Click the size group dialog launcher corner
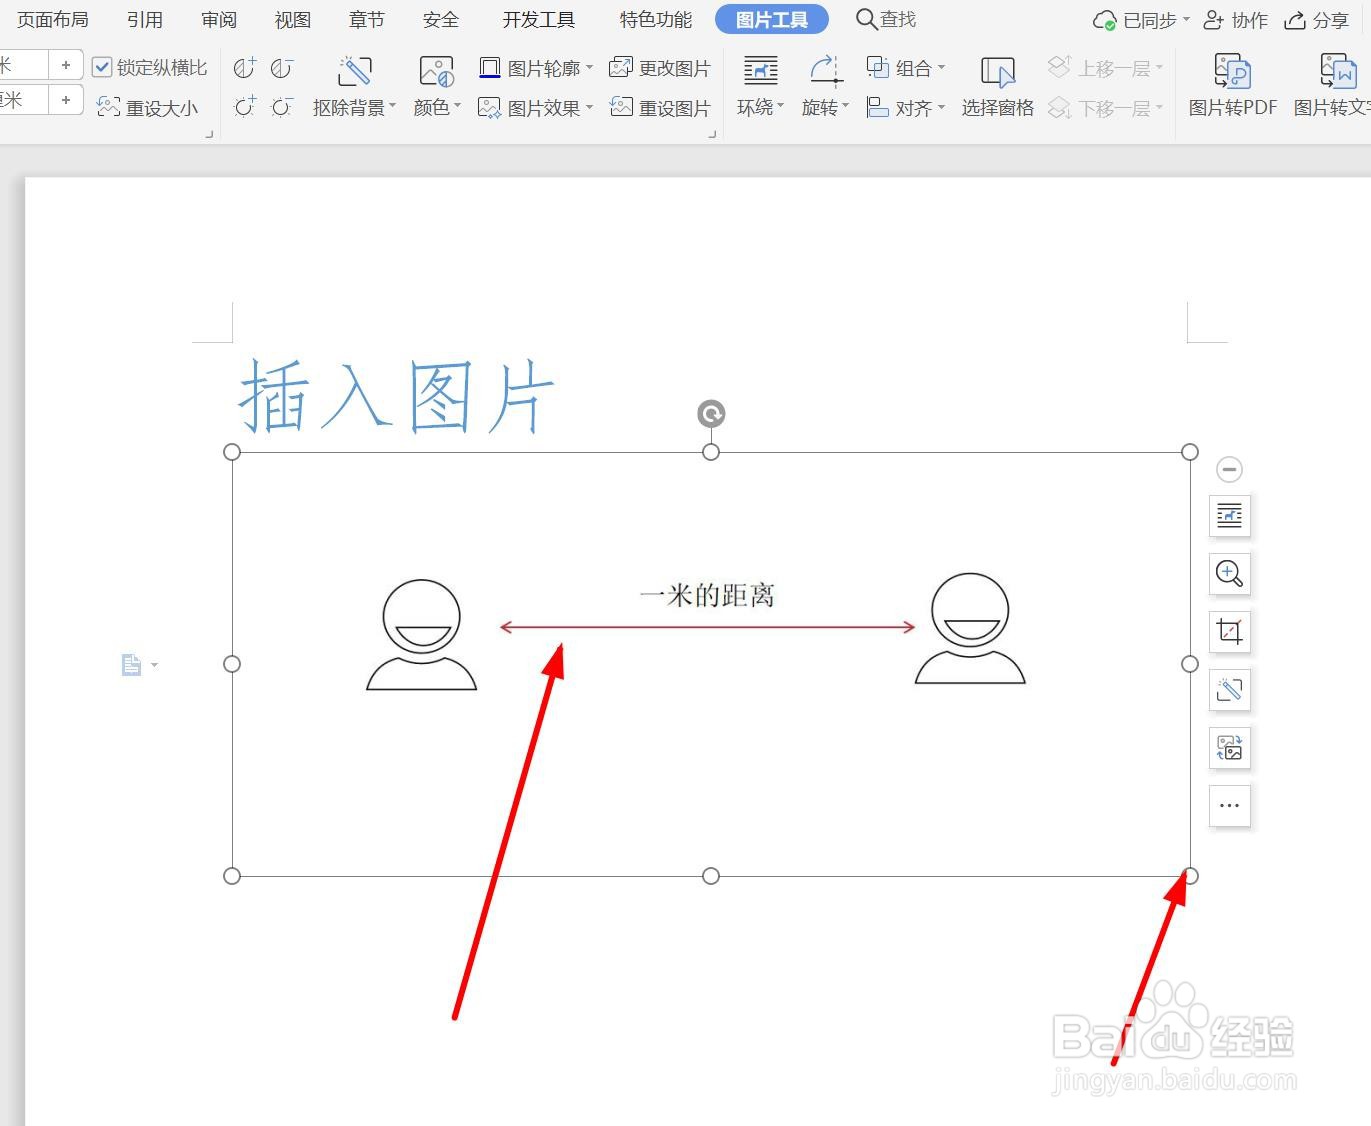Screen dimensions: 1371x1126 click(209, 134)
